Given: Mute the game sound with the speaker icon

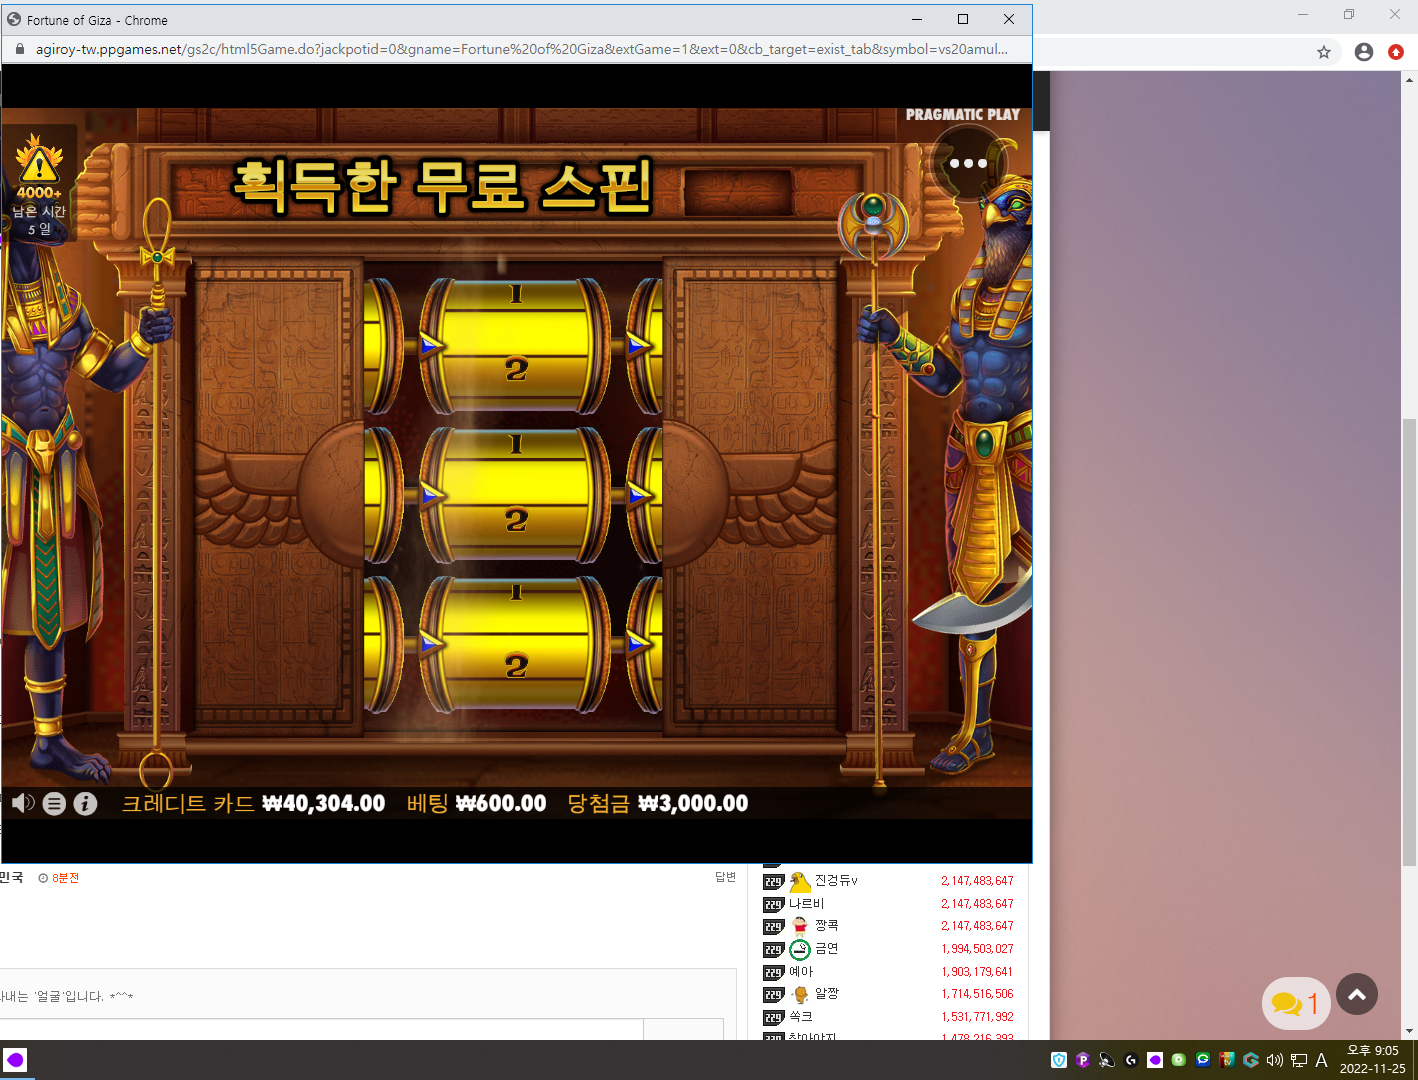Looking at the screenshot, I should coord(23,803).
